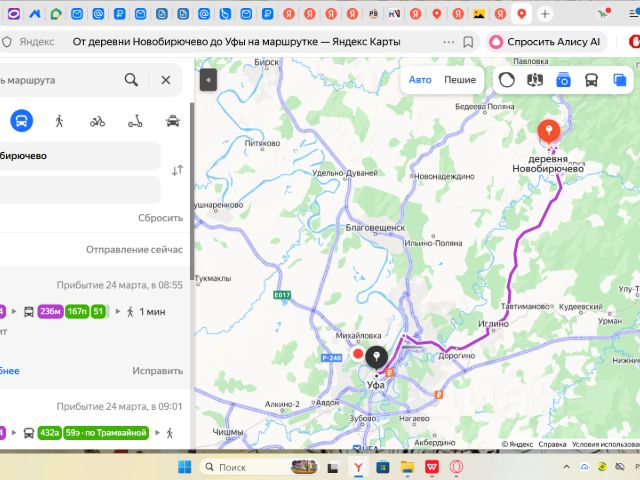Screen dimensions: 640x480
Task: Click start point field with Новобирючево
Action: coord(80,156)
